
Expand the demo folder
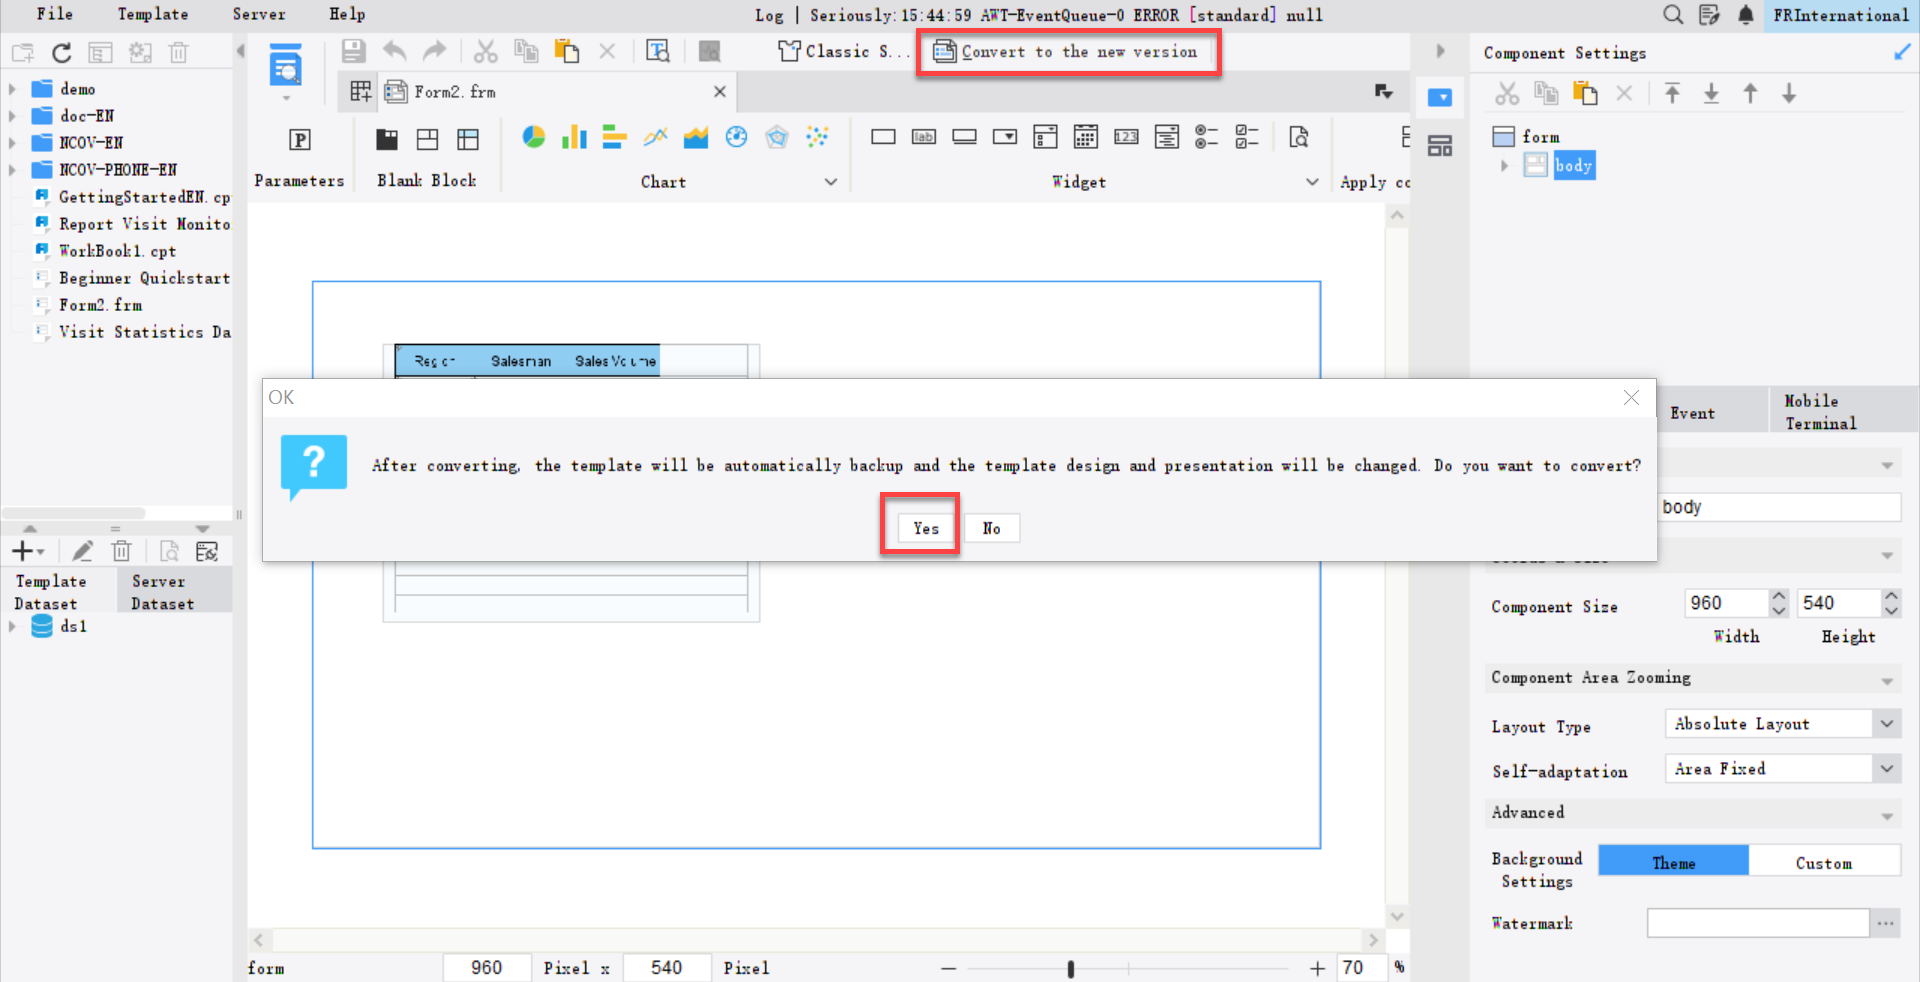click(12, 89)
